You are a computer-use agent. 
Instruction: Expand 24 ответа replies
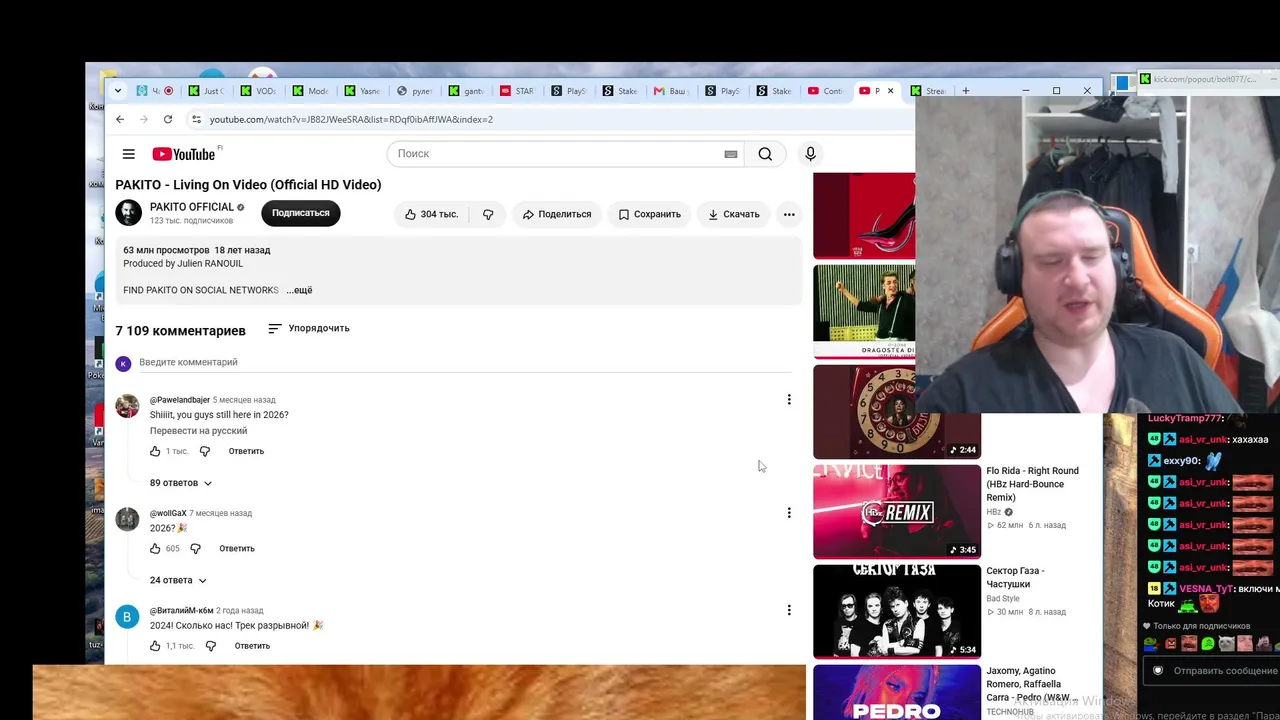pos(178,580)
